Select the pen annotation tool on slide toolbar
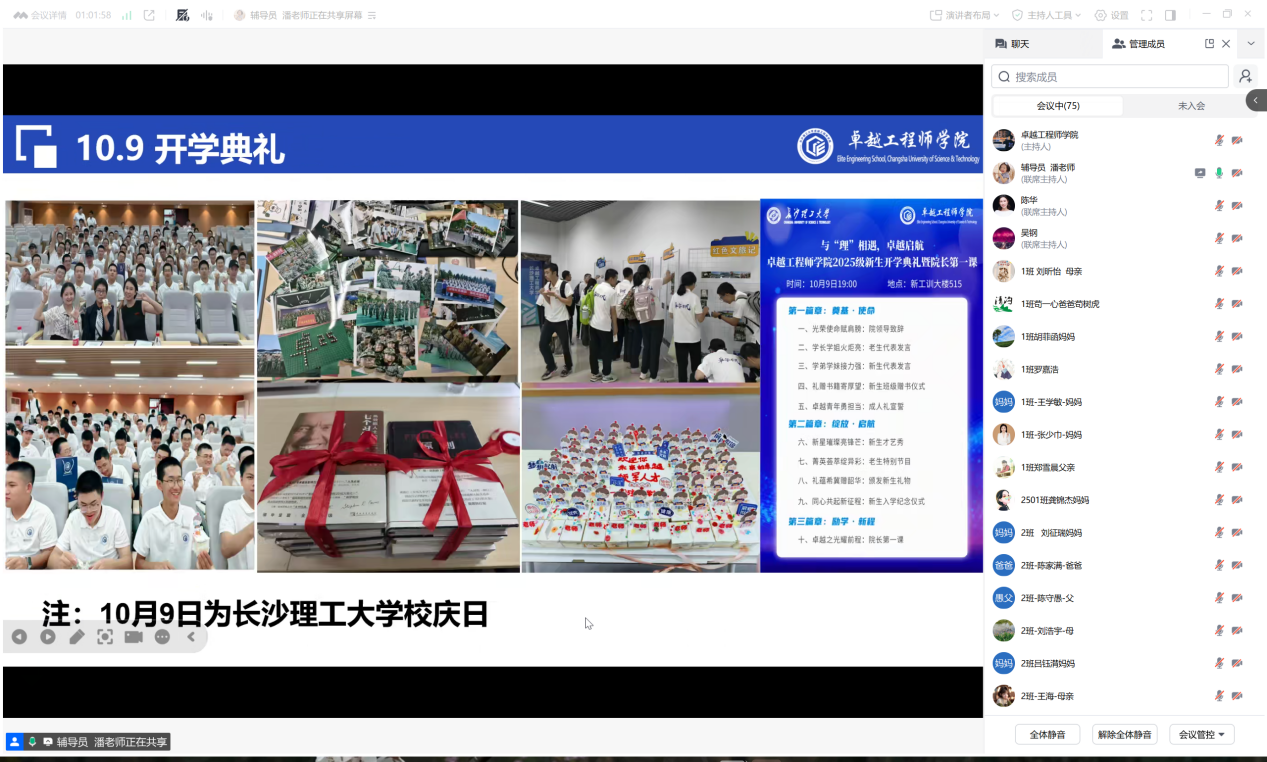Viewport: 1267px width, 762px height. click(77, 637)
